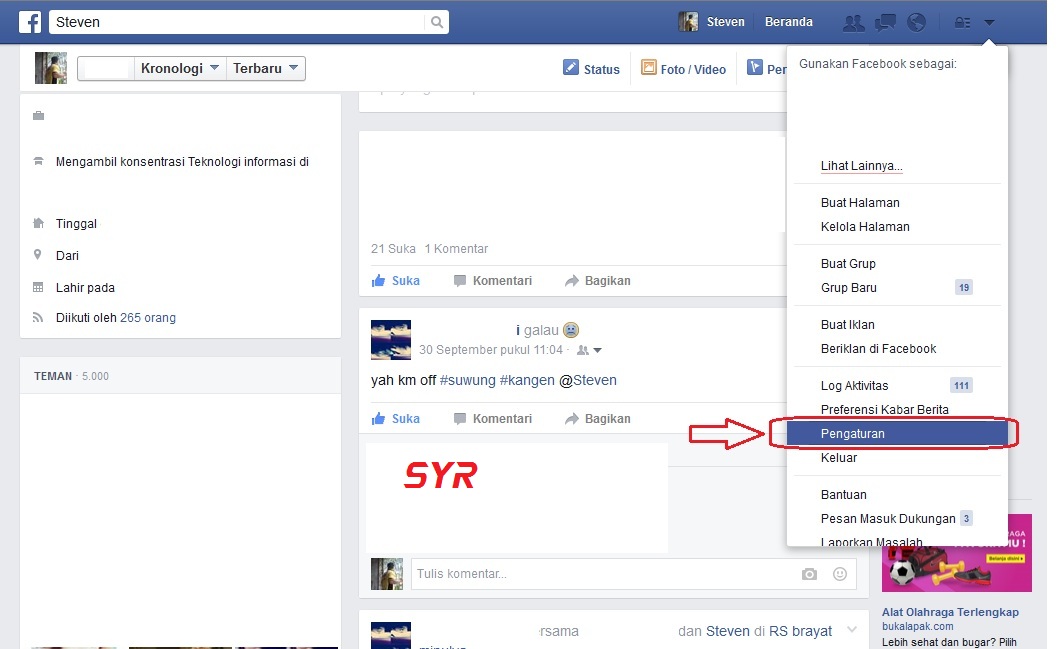1059x649 pixels.
Task: Click the search magnifier icon
Action: tap(437, 22)
